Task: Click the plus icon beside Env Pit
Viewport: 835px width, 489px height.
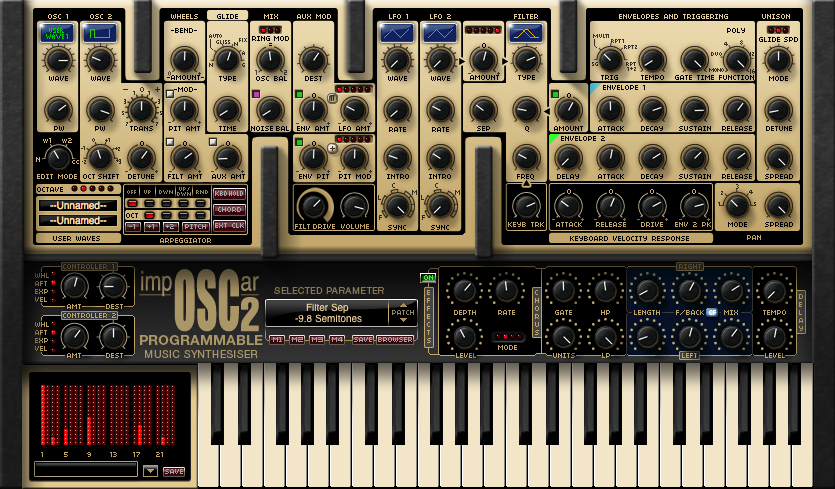Action: [x=332, y=148]
